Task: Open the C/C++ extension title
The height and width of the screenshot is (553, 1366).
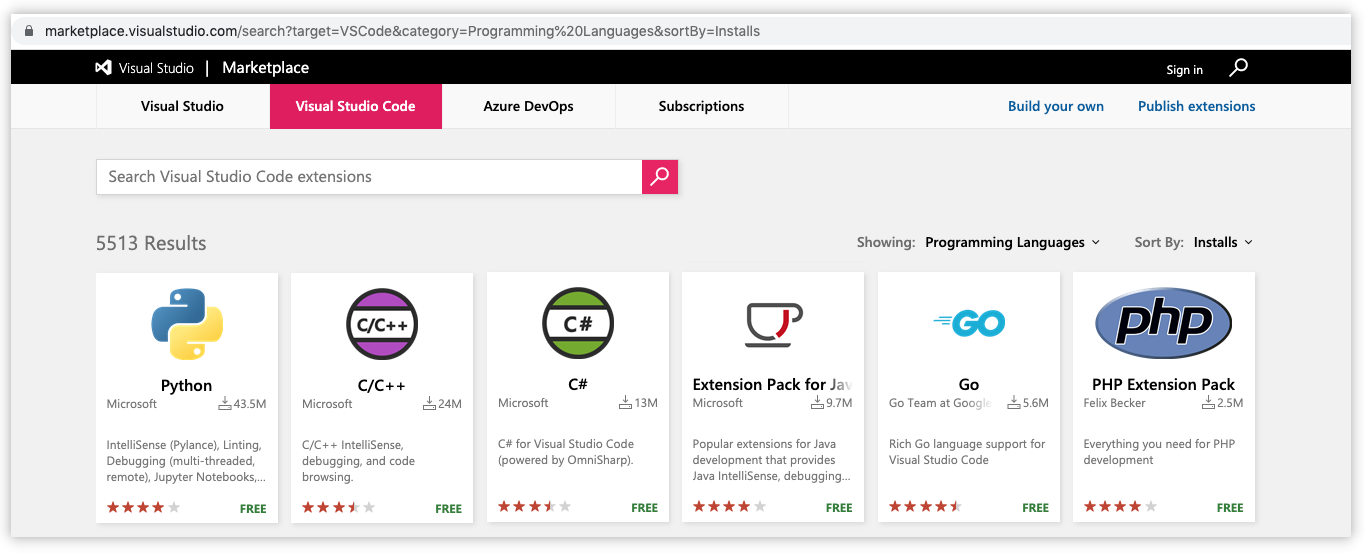Action: (x=382, y=385)
